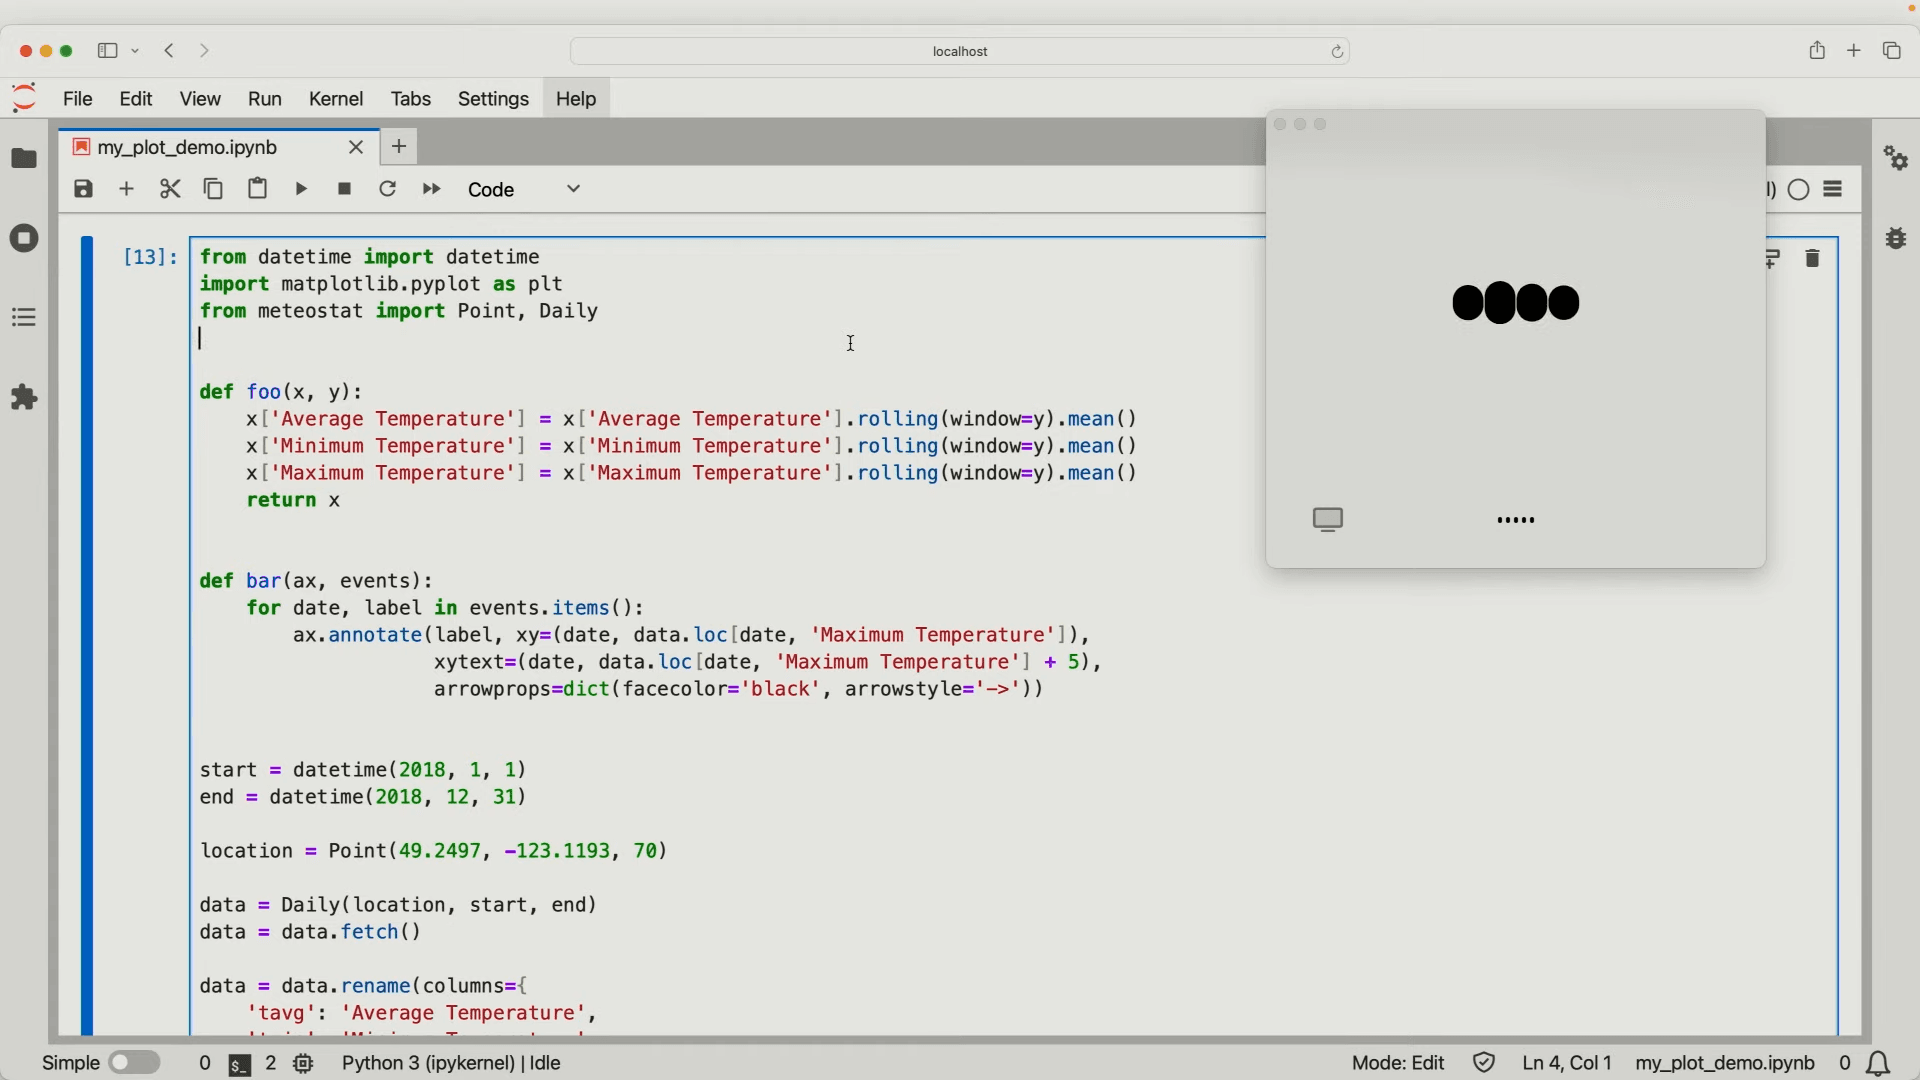Click the kernel status circle indicator
This screenshot has width=1920, height=1080.
(x=1799, y=190)
